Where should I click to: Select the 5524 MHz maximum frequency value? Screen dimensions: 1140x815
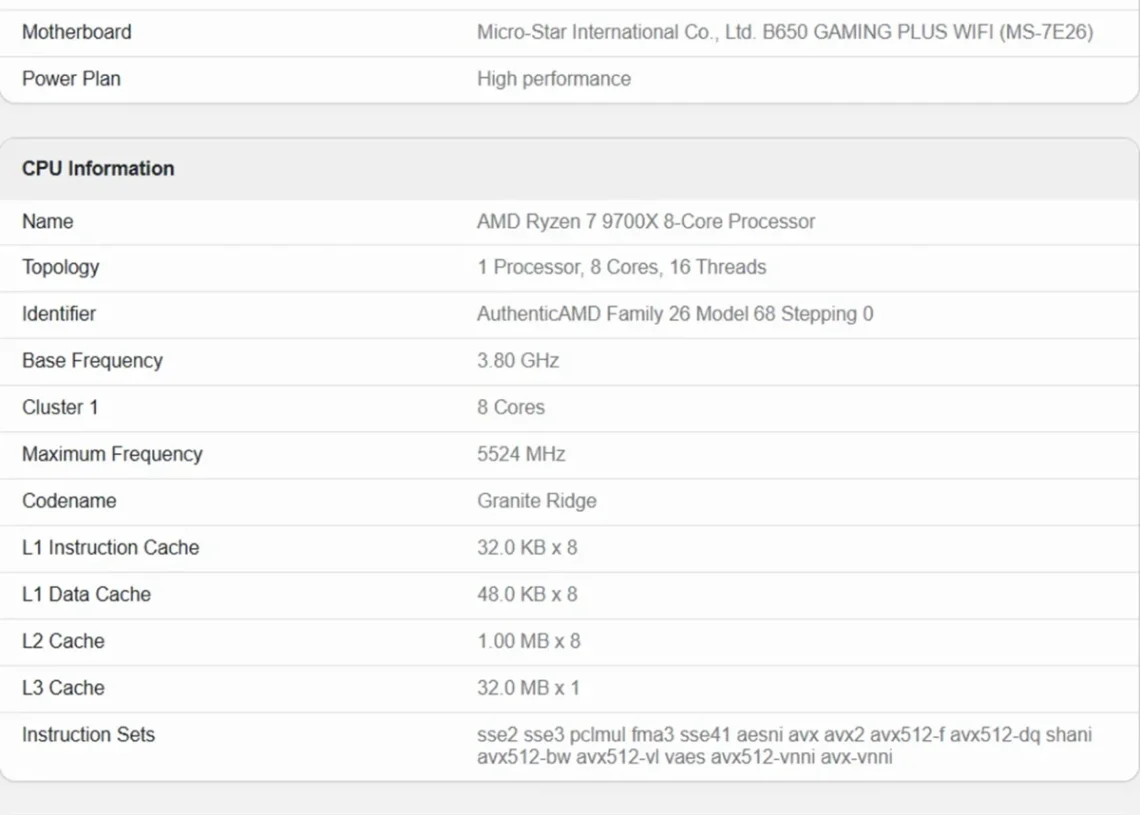point(521,454)
